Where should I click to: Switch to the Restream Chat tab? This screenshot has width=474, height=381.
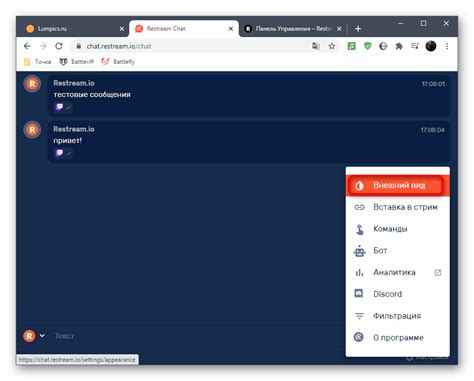[184, 29]
